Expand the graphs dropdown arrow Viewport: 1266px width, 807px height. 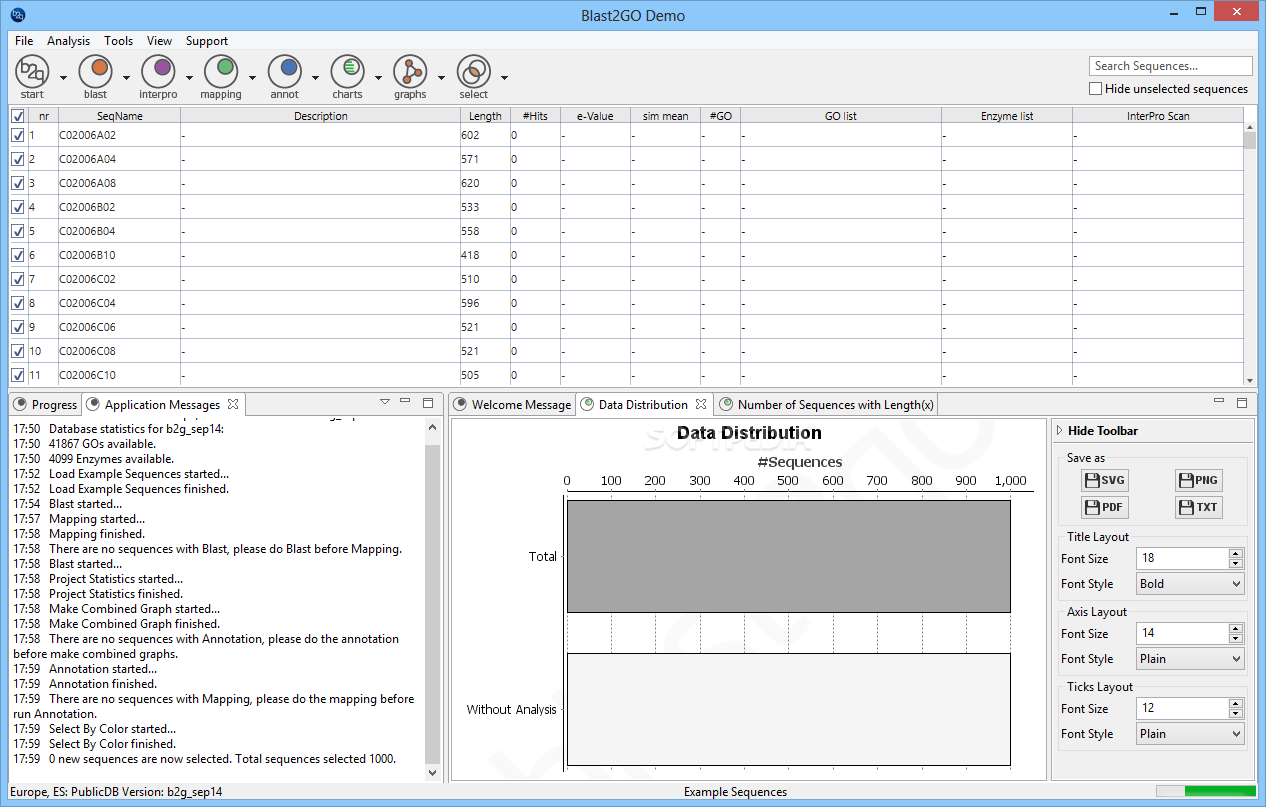(441, 77)
